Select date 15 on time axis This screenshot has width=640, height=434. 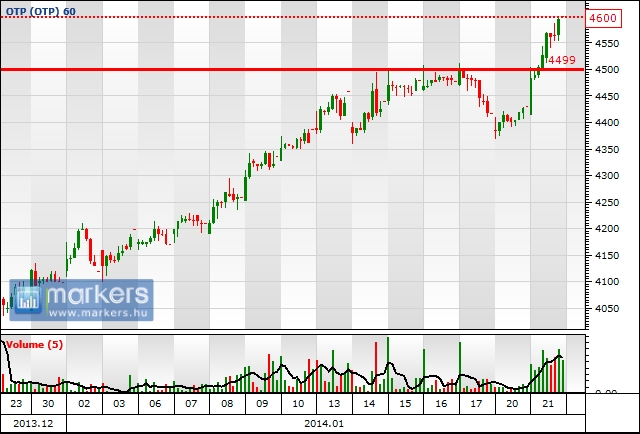point(405,404)
